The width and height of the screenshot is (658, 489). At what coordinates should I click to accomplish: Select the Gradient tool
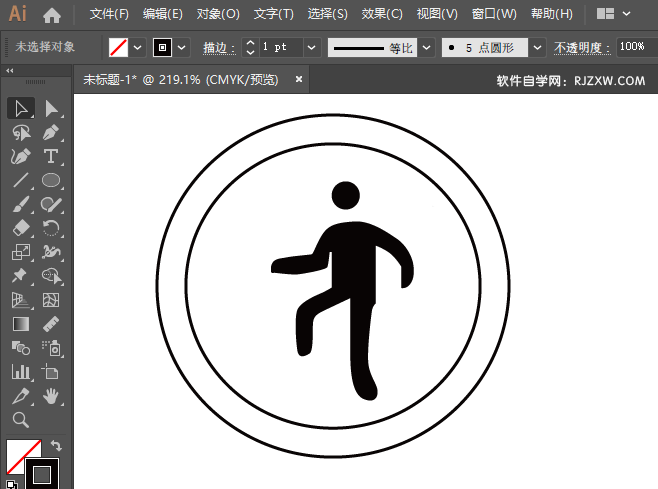tap(21, 324)
